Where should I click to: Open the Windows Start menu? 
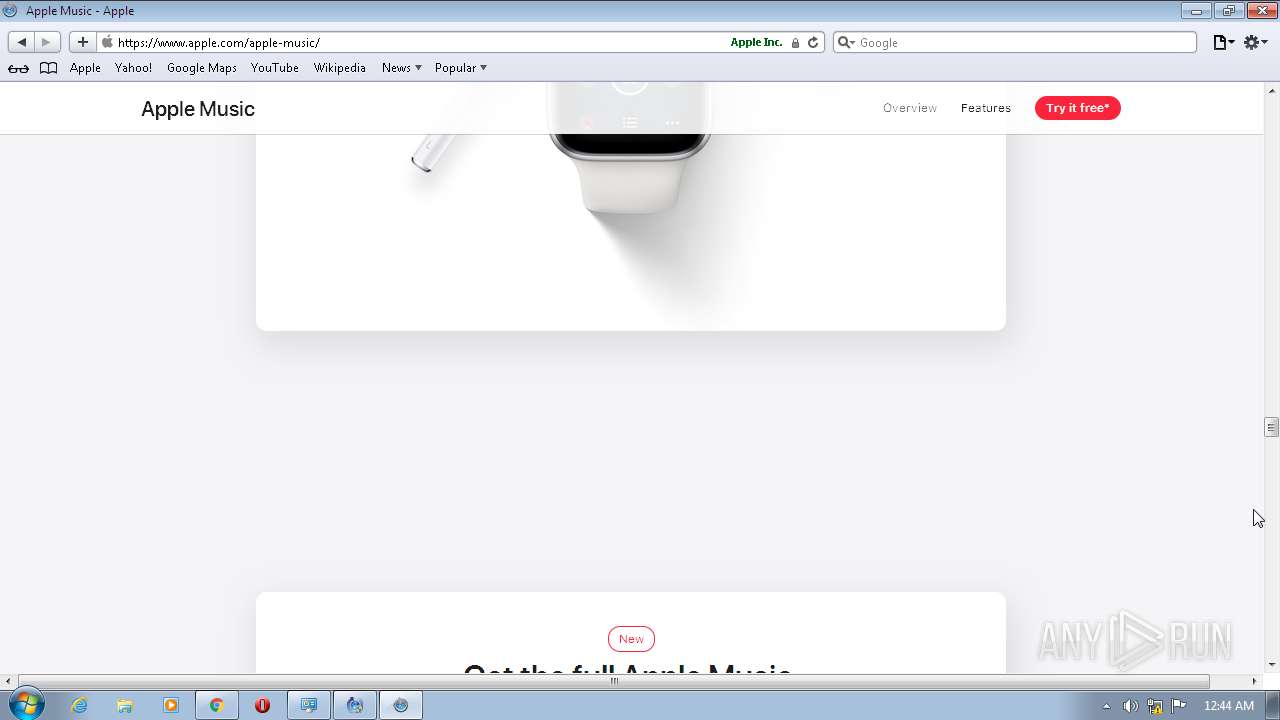(x=27, y=705)
